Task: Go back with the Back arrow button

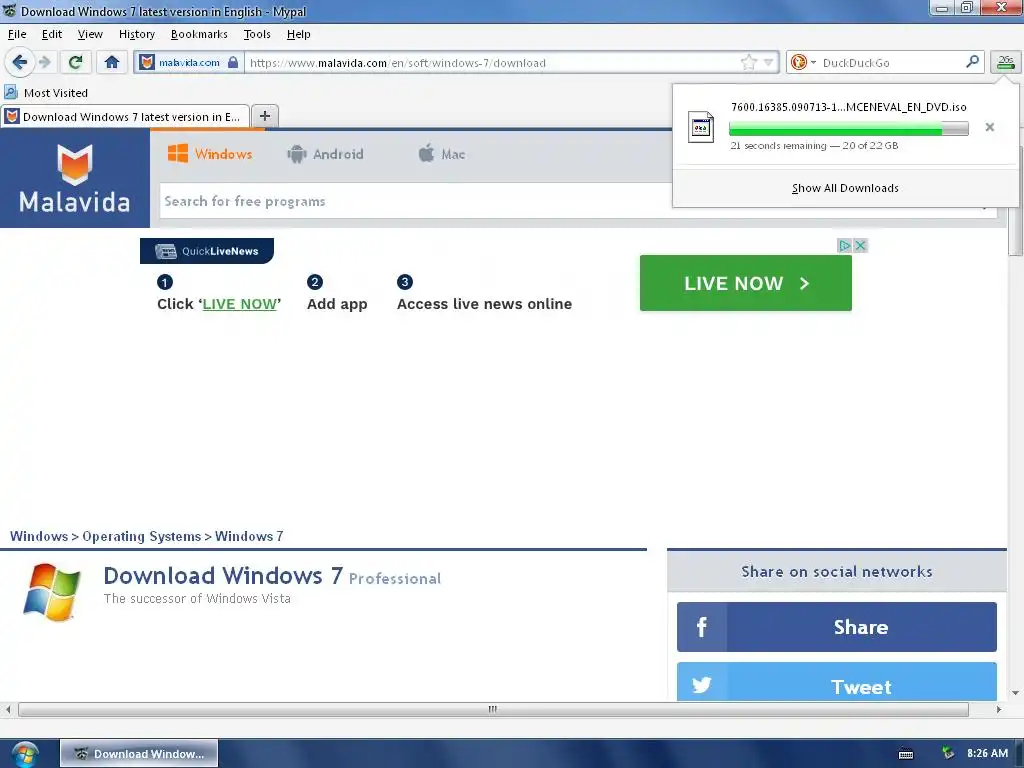Action: [19, 63]
